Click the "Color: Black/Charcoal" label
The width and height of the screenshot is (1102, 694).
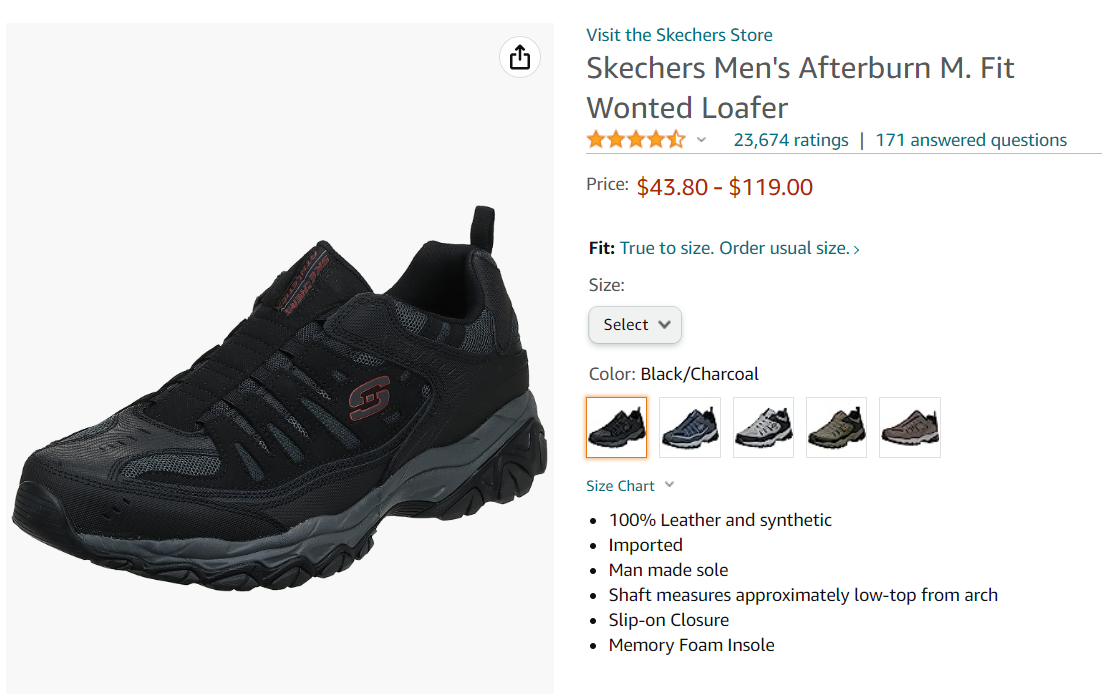674,374
